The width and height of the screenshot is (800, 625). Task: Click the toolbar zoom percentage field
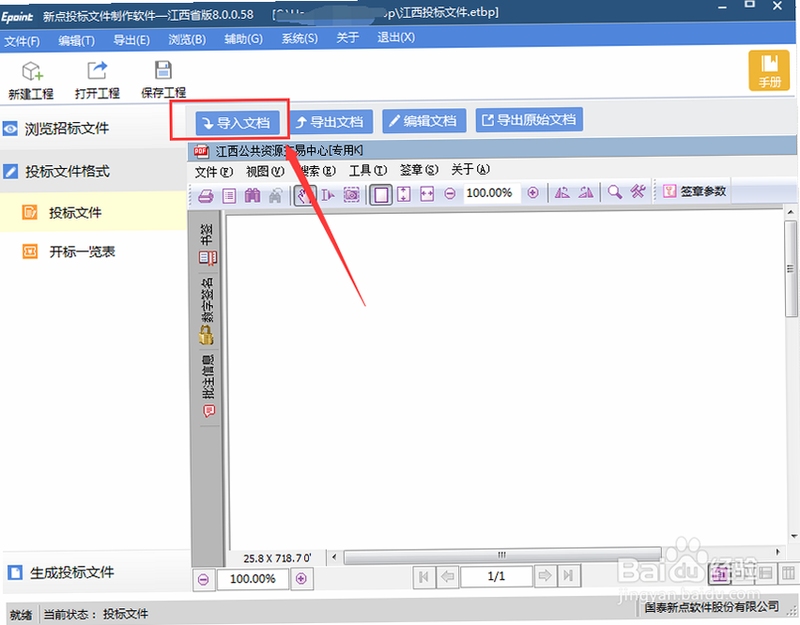coord(490,193)
